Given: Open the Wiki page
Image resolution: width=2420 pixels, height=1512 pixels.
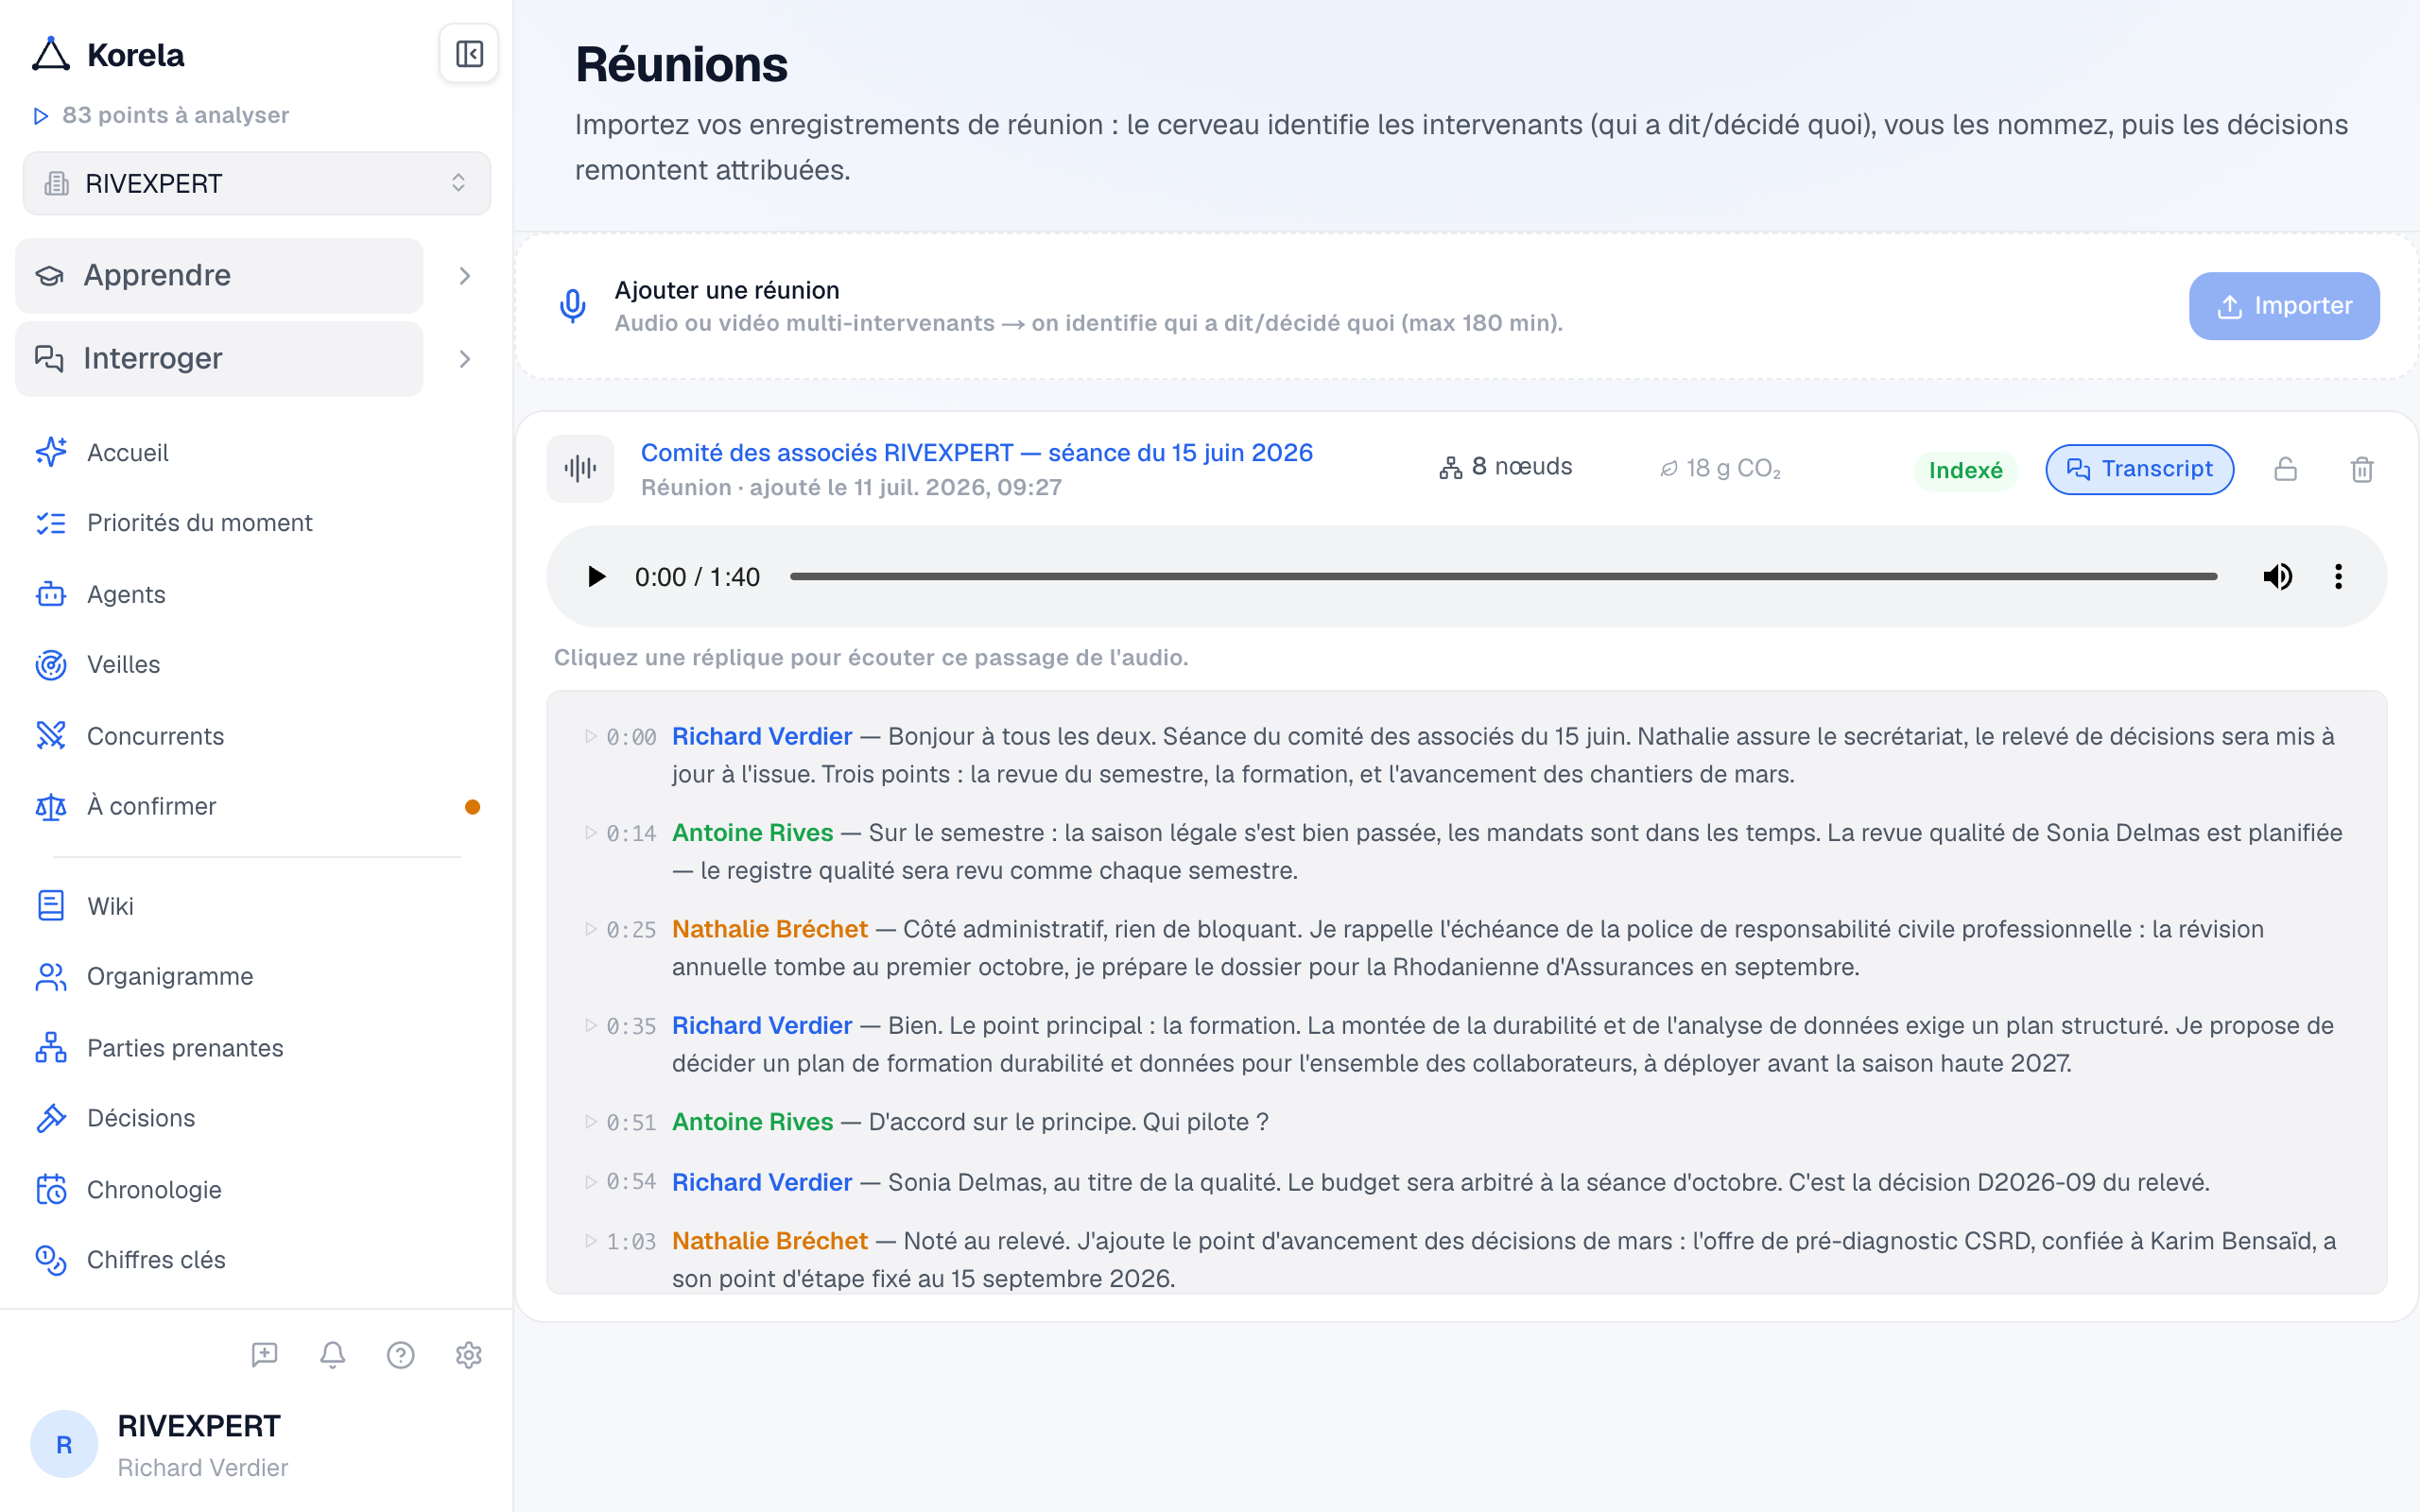Looking at the screenshot, I should click(110, 906).
